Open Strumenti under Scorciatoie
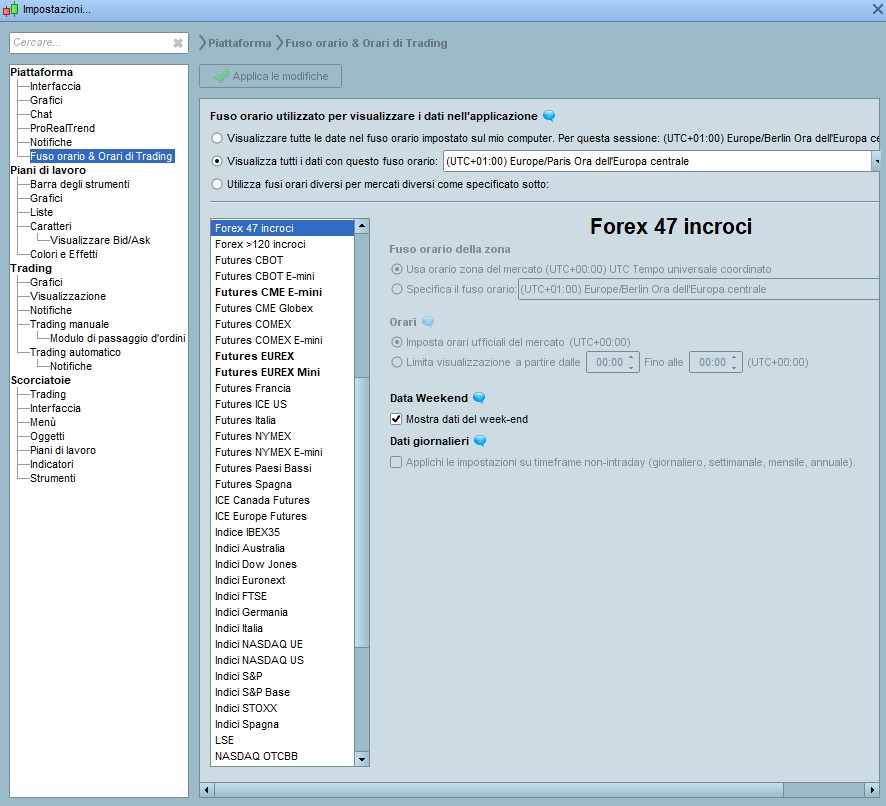The height and width of the screenshot is (806, 886). click(x=53, y=478)
